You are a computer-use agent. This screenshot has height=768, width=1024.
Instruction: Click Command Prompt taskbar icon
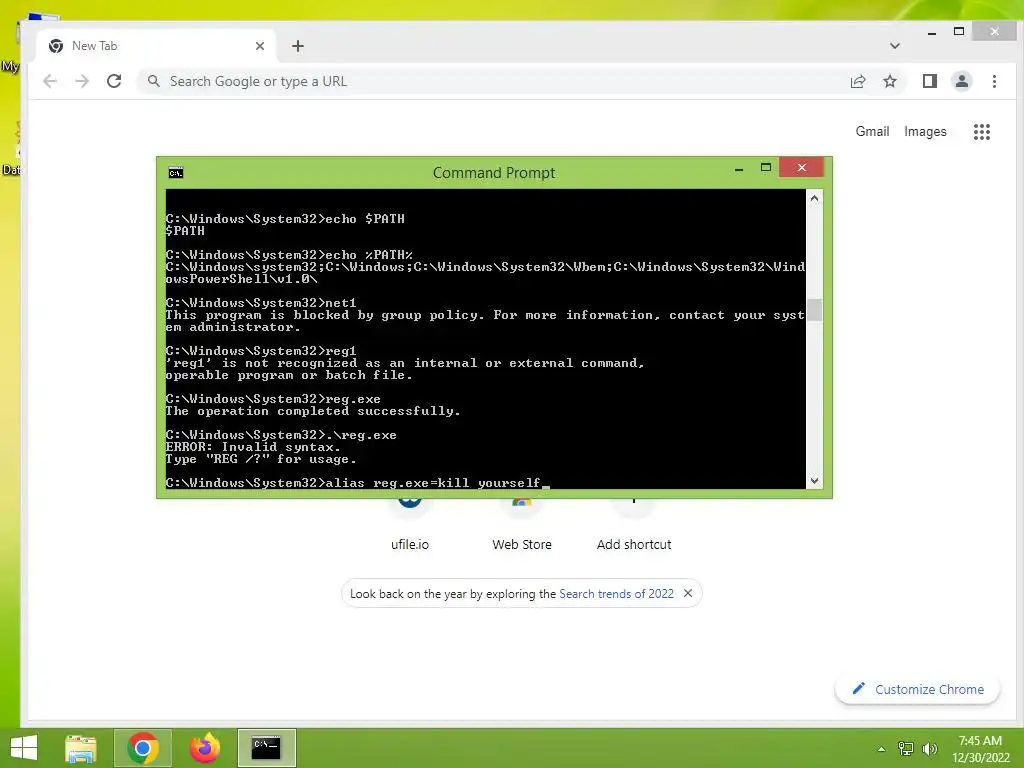pyautogui.click(x=266, y=748)
